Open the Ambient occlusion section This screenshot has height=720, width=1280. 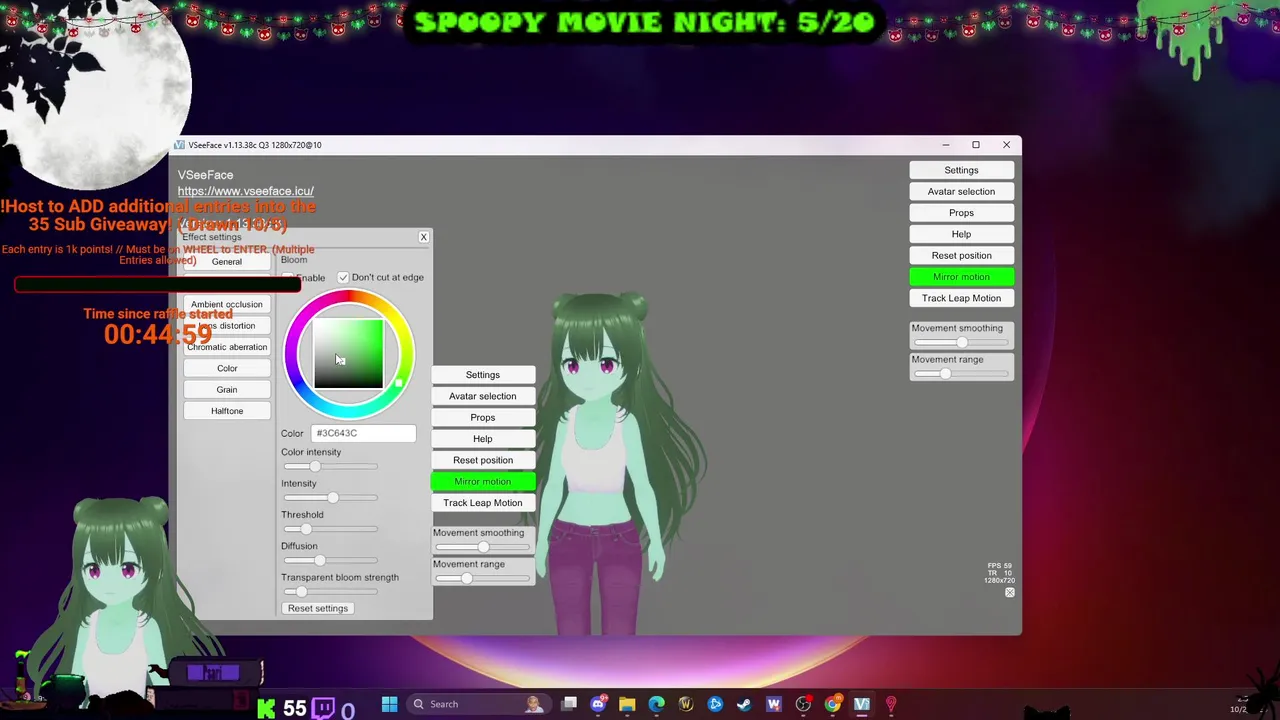[x=227, y=304]
